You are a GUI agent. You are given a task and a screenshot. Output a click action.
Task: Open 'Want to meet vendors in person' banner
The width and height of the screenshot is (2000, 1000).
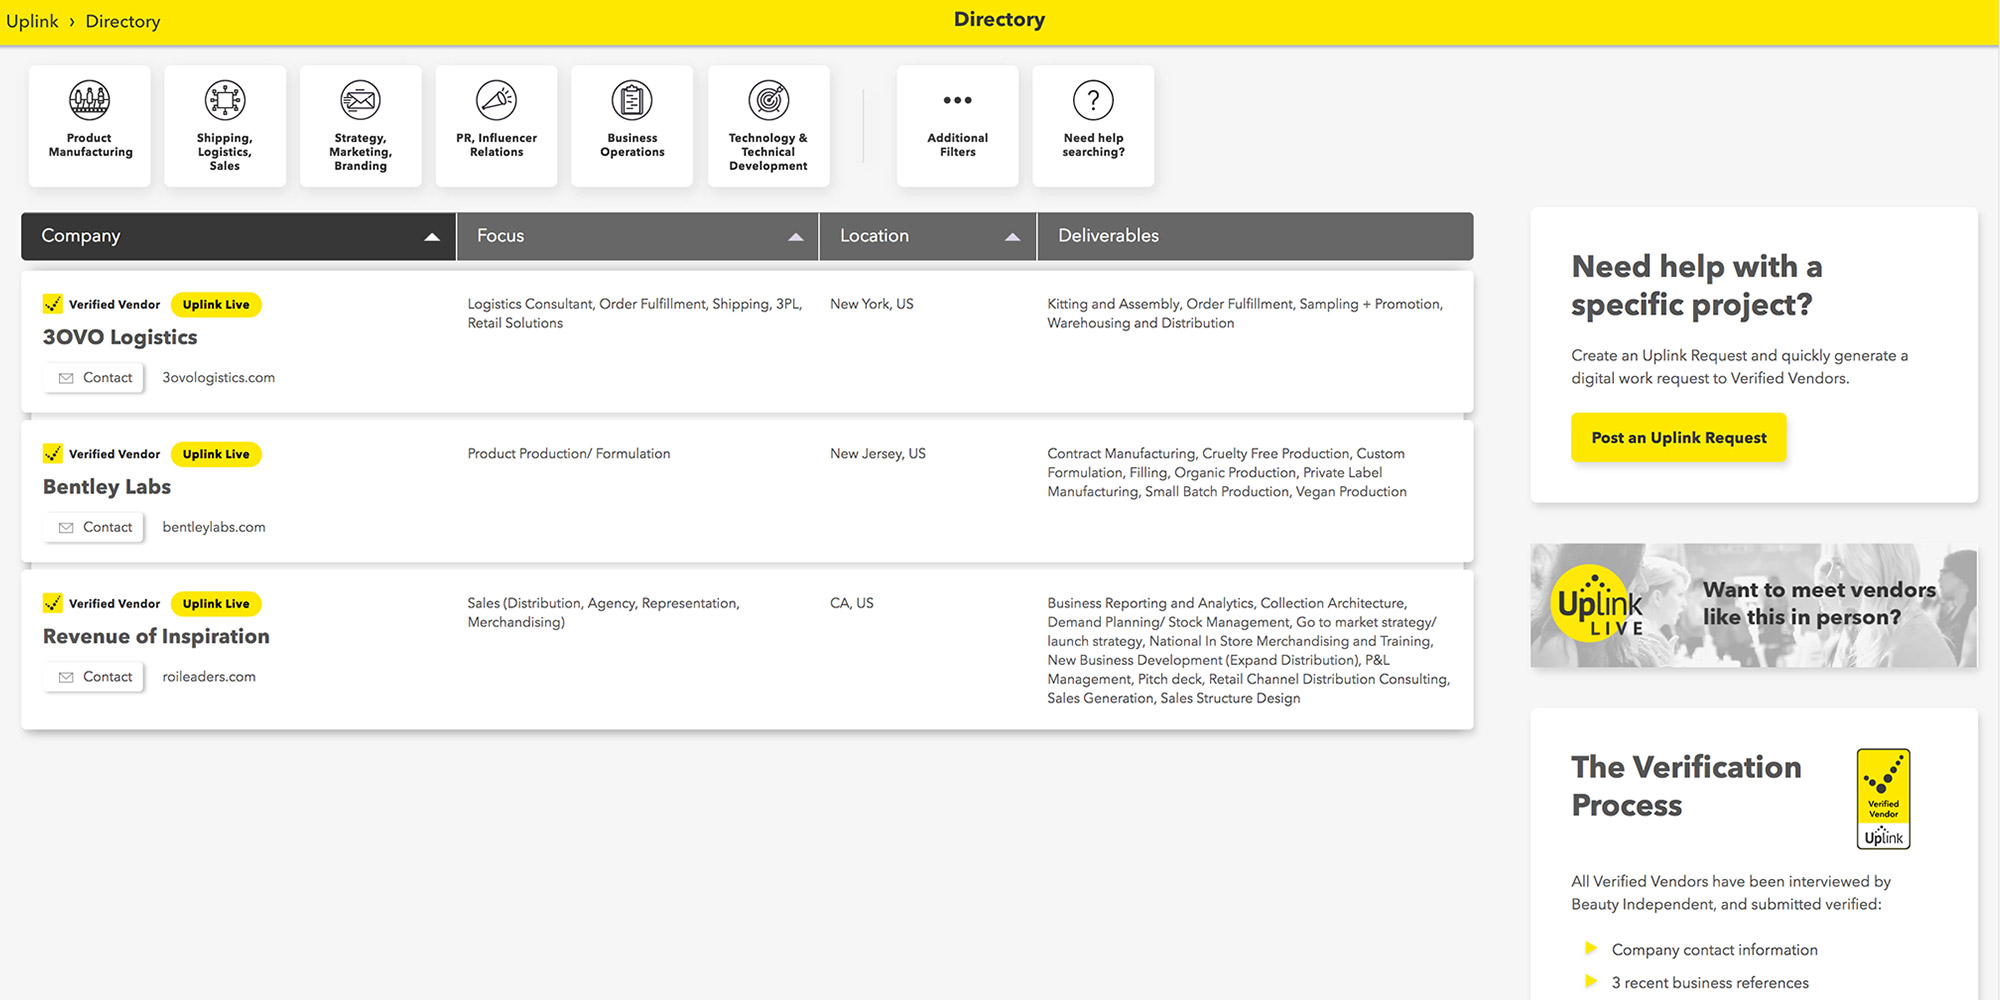pos(1753,605)
